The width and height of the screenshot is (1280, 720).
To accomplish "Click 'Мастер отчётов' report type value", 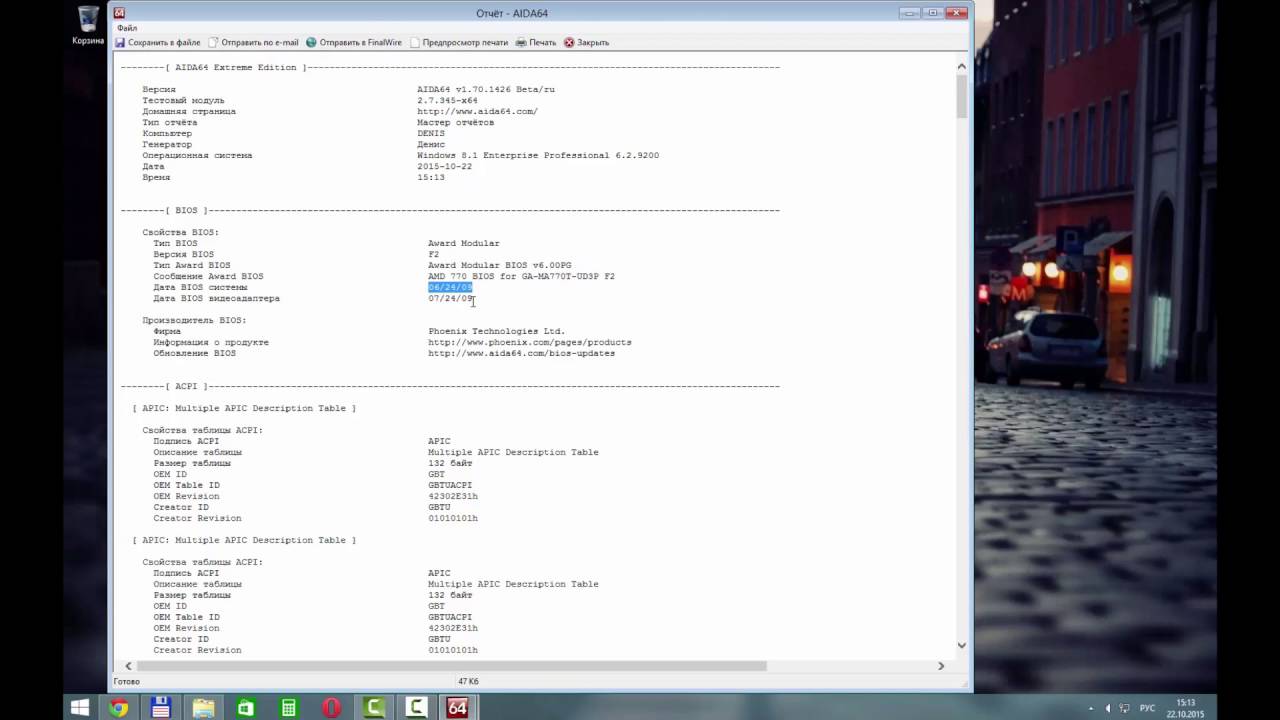I will point(455,123).
